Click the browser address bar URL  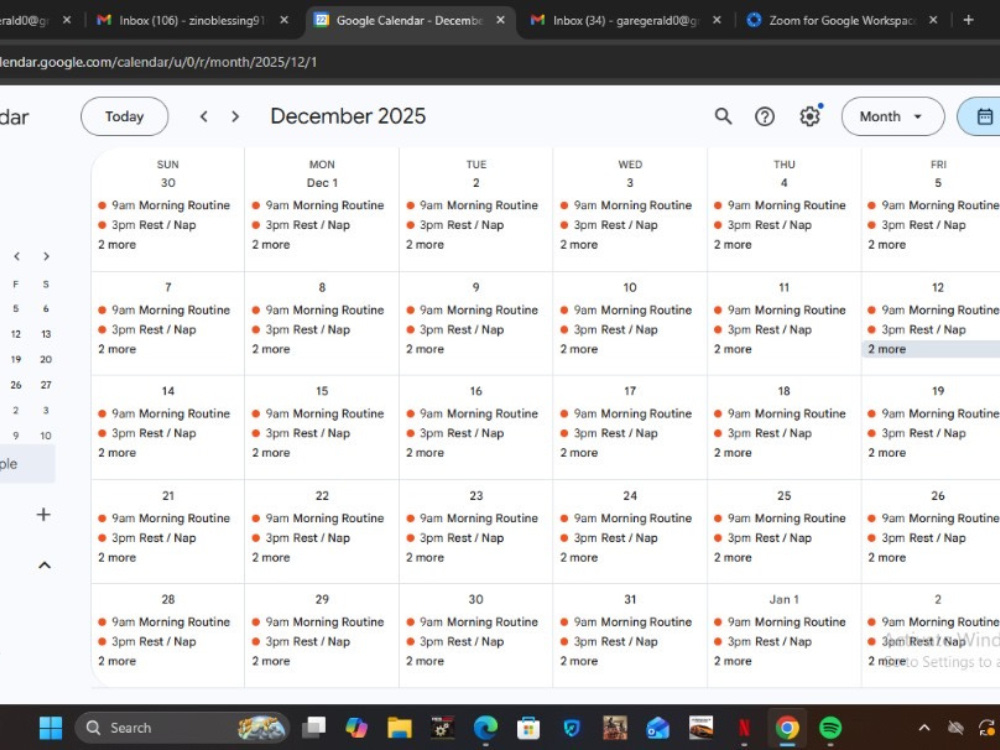pyautogui.click(x=158, y=62)
